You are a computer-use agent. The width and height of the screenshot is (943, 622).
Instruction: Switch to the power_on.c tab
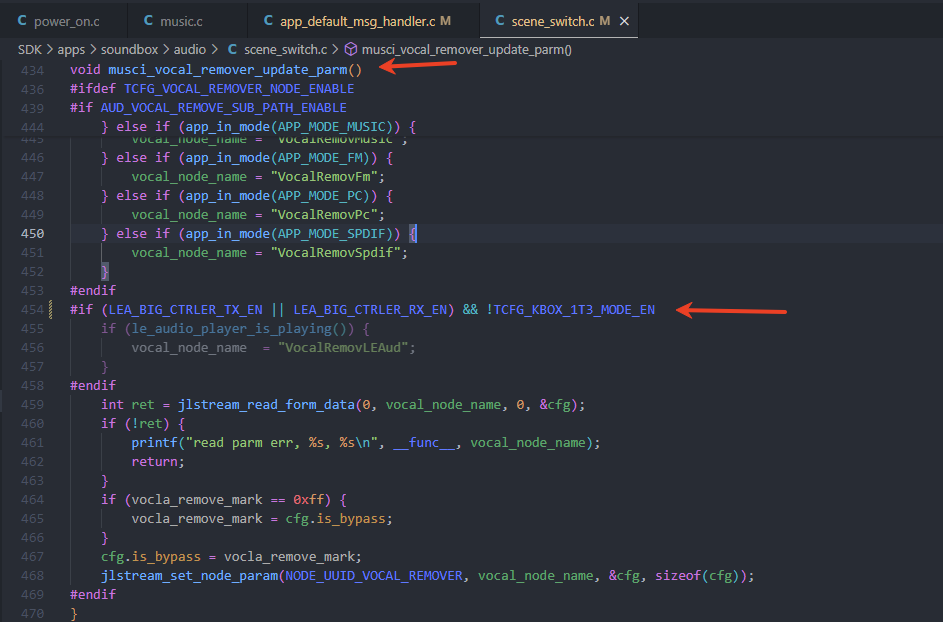pos(64,21)
